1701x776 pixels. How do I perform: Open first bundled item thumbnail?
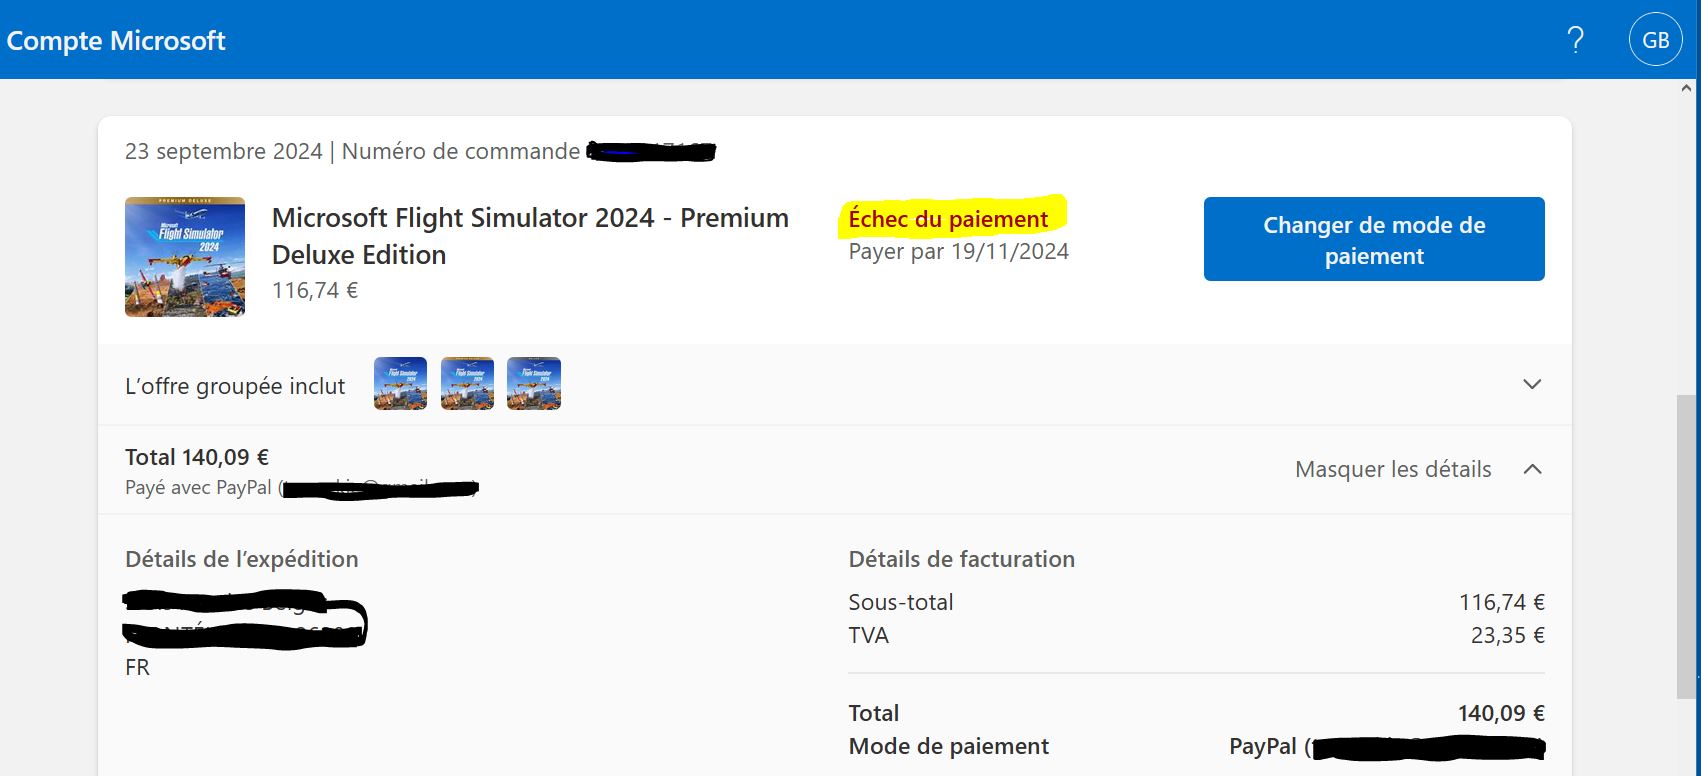[400, 384]
